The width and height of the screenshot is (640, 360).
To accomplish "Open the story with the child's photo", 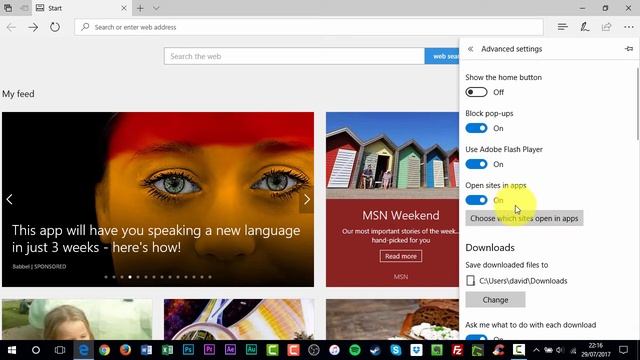I will (x=77, y=319).
